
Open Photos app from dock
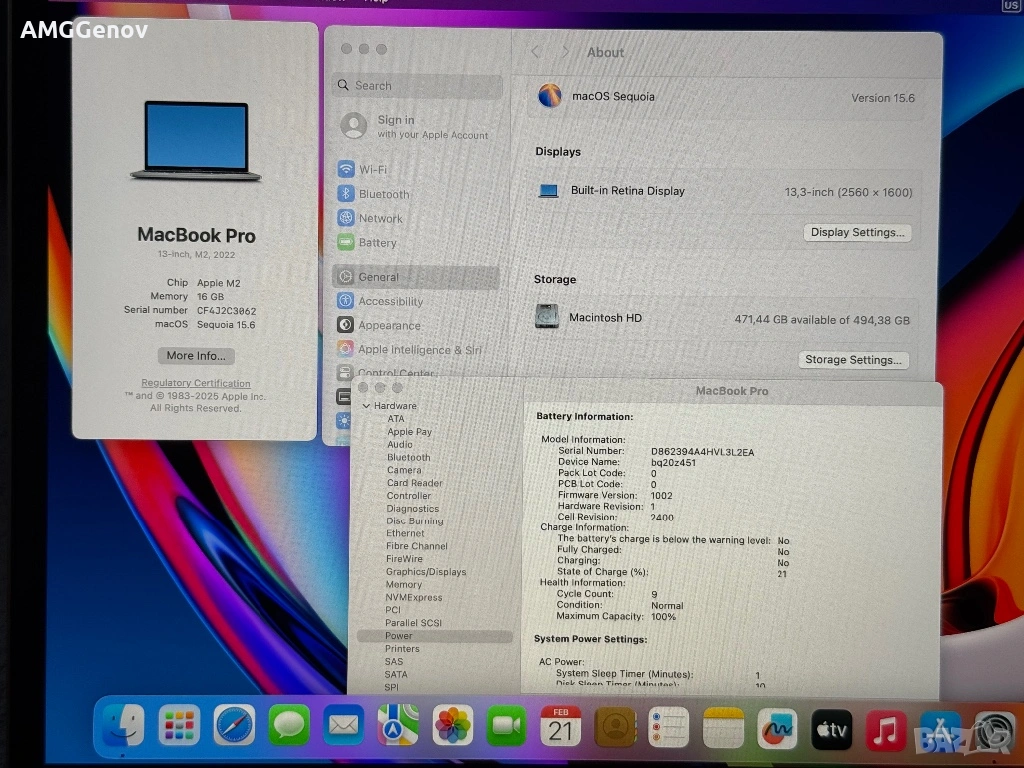click(x=452, y=727)
